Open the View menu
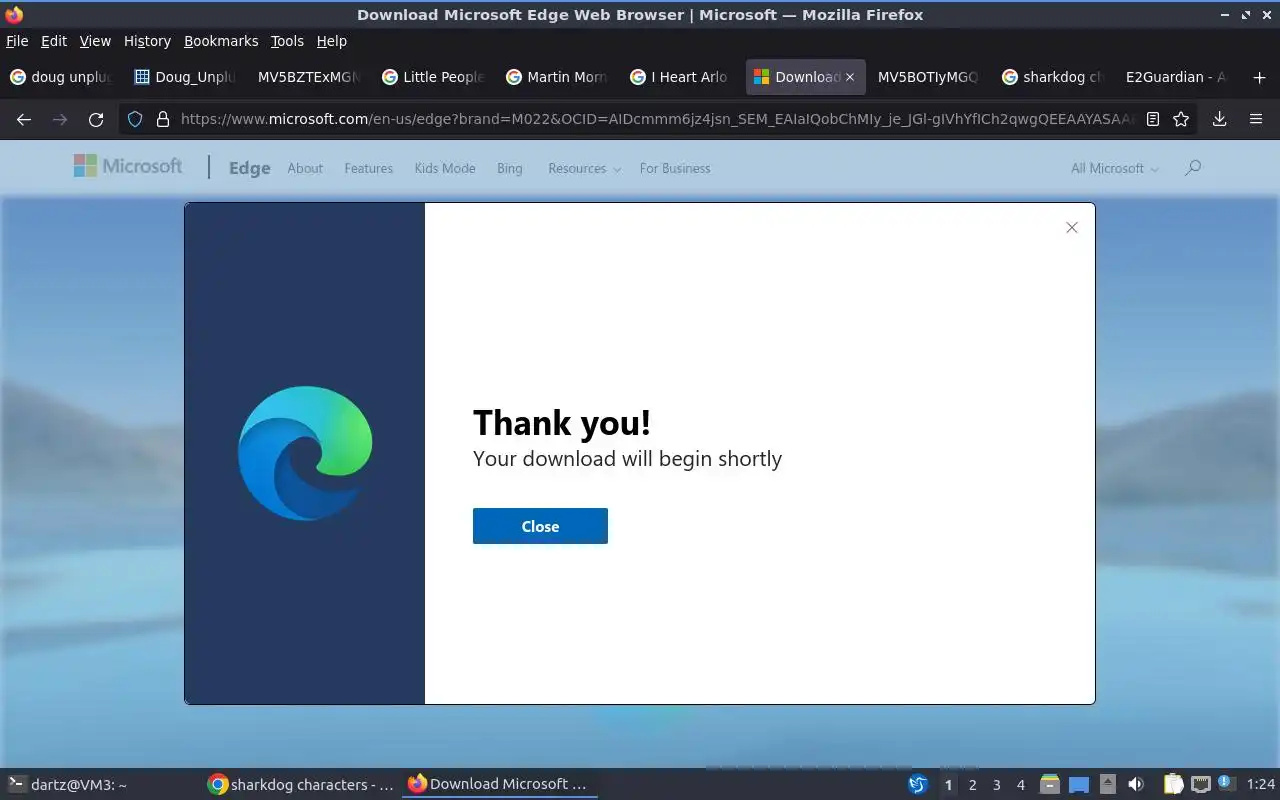This screenshot has height=800, width=1280. click(95, 41)
